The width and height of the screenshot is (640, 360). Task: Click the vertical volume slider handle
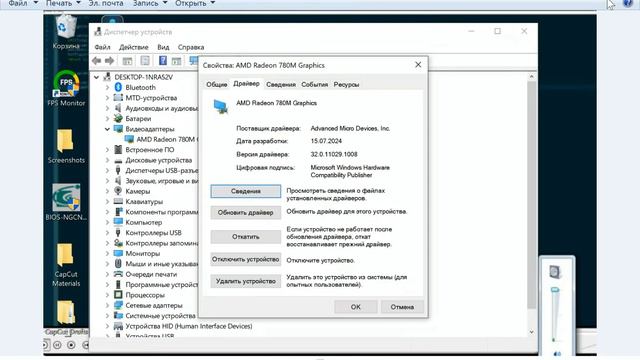pos(555,290)
